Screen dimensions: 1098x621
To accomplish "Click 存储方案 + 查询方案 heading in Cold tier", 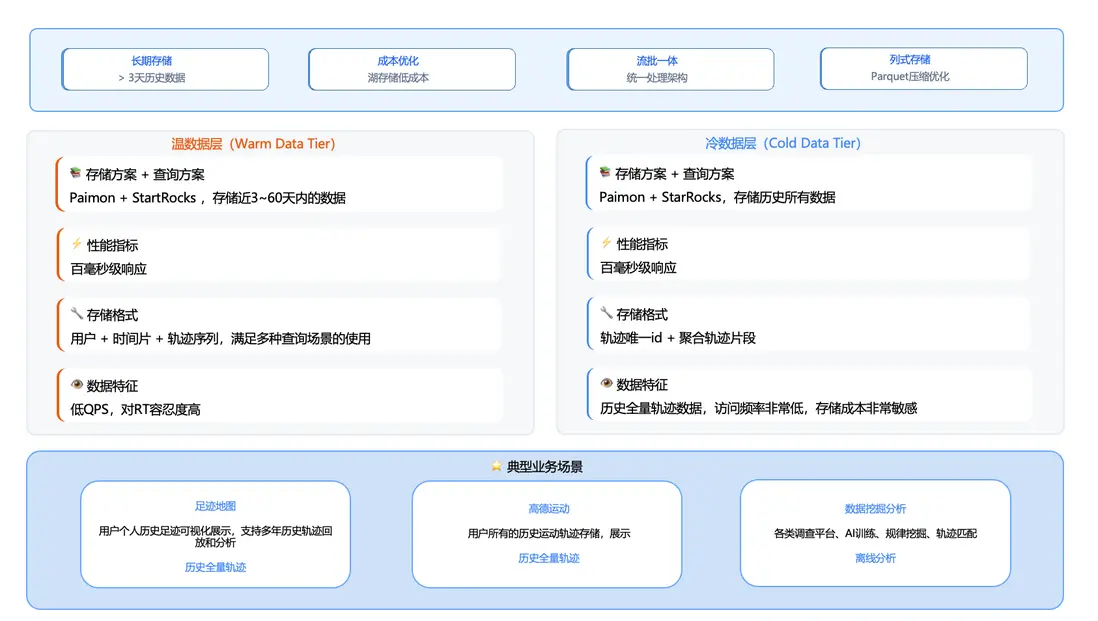I will coord(674,174).
